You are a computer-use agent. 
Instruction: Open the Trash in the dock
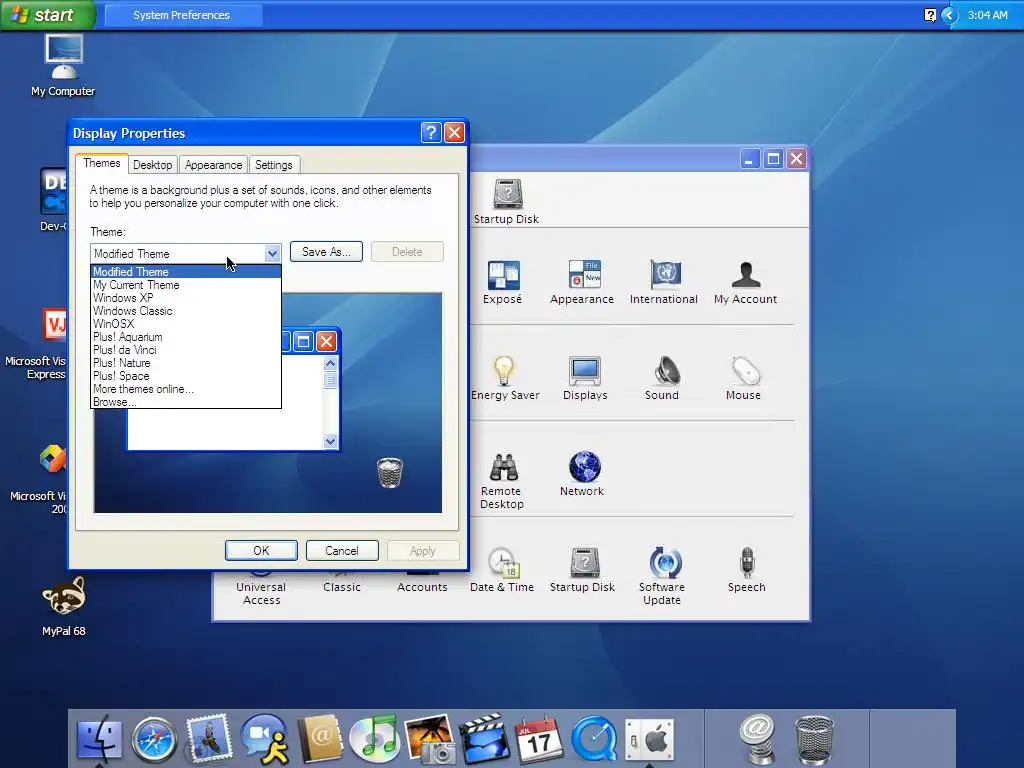coord(814,740)
